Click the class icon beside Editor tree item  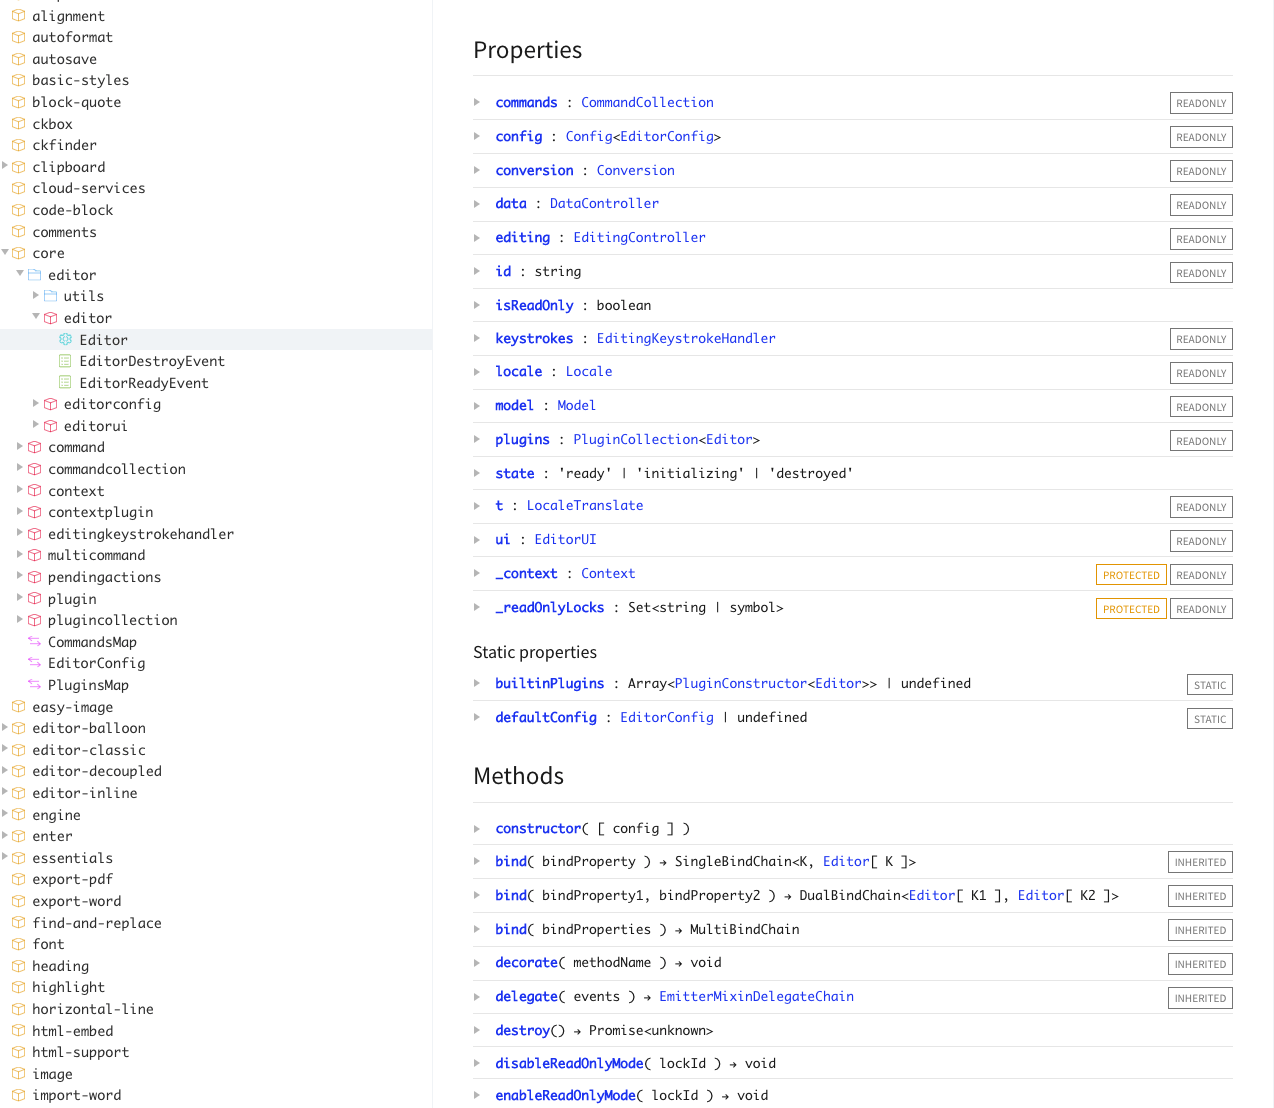[x=66, y=340]
